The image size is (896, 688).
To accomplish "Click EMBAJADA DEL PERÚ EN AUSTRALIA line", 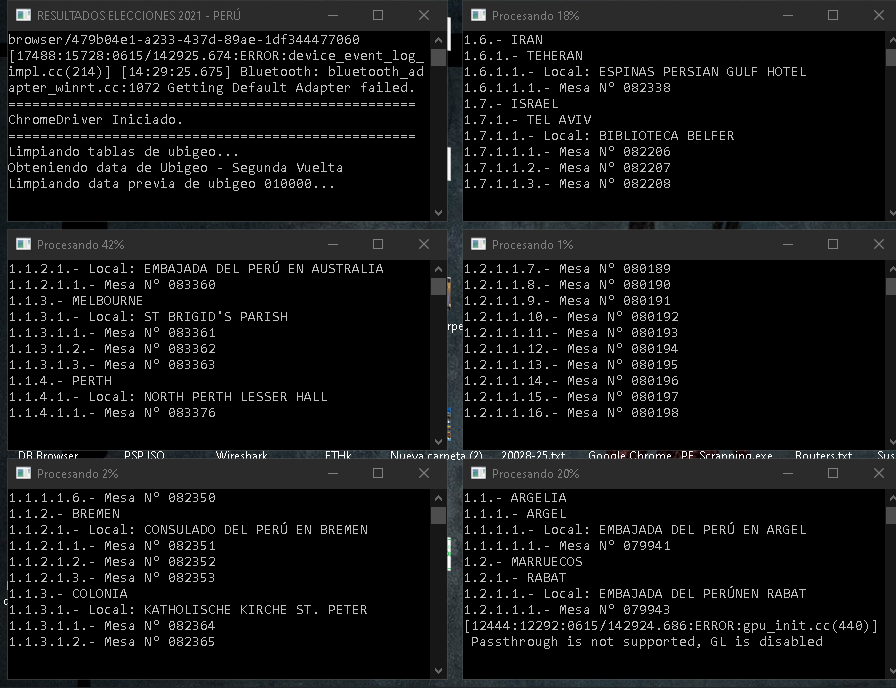I will [196, 269].
